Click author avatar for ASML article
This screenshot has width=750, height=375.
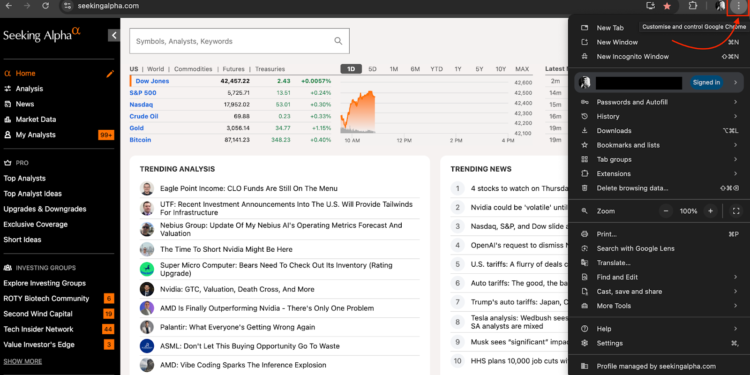click(x=147, y=346)
